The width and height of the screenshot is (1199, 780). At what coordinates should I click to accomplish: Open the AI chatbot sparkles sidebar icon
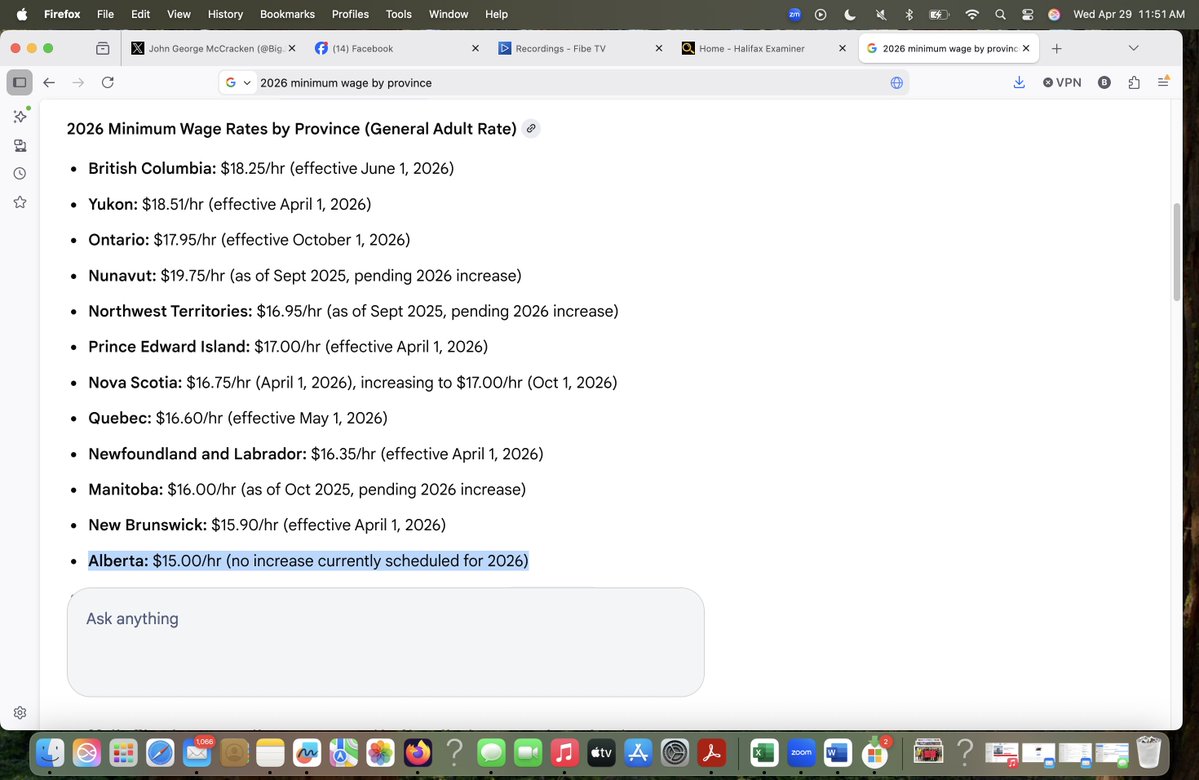(19, 116)
